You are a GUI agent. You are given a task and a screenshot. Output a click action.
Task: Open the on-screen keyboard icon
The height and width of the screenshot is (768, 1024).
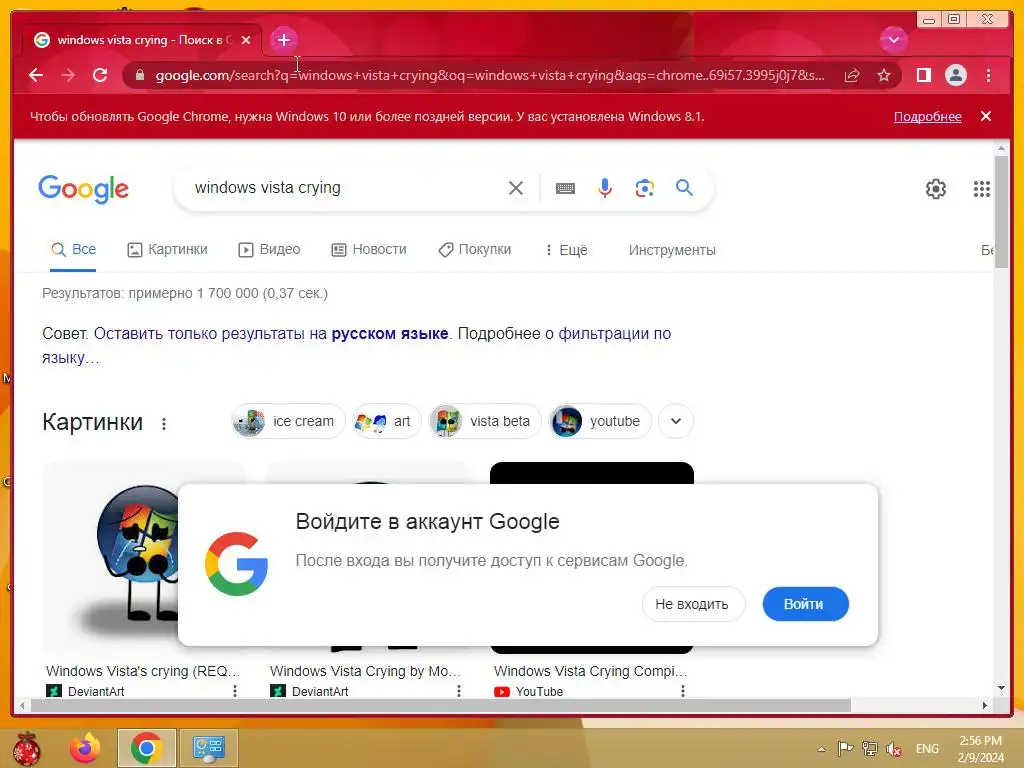coord(566,188)
